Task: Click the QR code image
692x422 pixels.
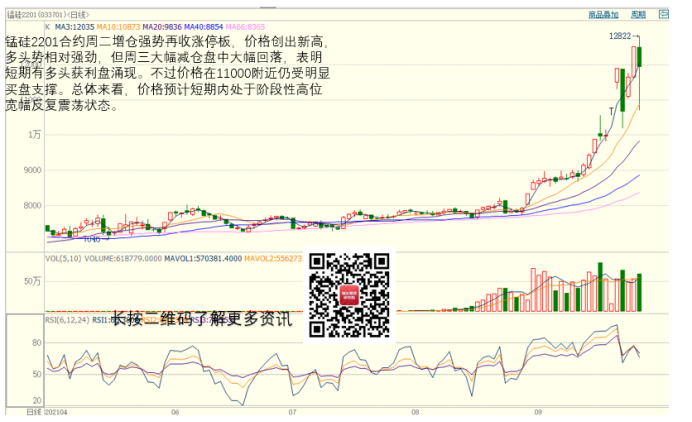Action: [x=348, y=294]
